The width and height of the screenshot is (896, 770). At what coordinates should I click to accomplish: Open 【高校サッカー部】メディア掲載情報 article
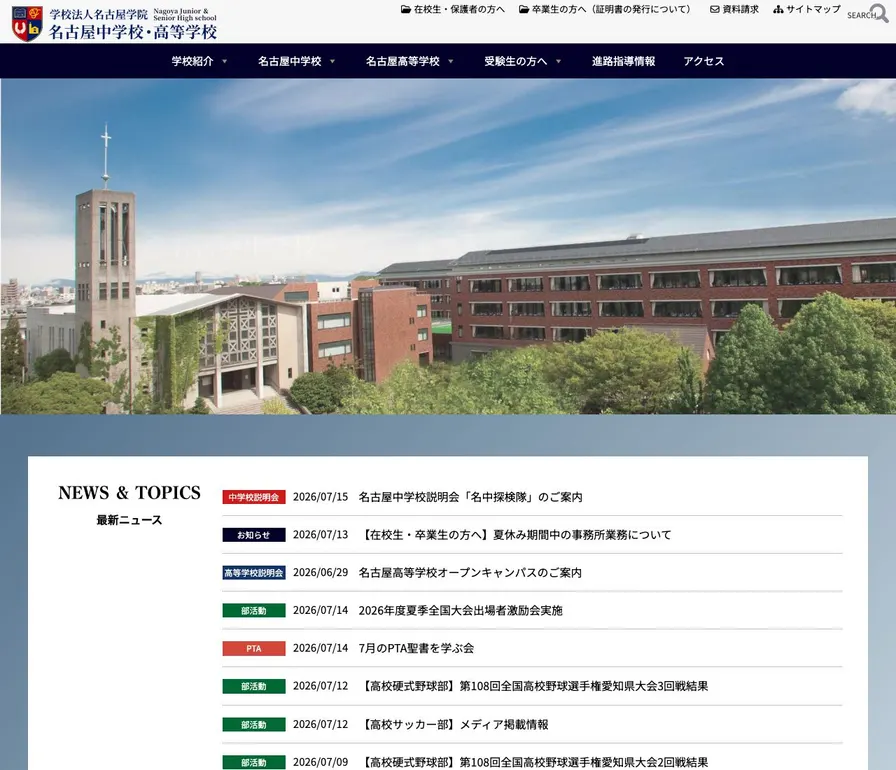454,724
